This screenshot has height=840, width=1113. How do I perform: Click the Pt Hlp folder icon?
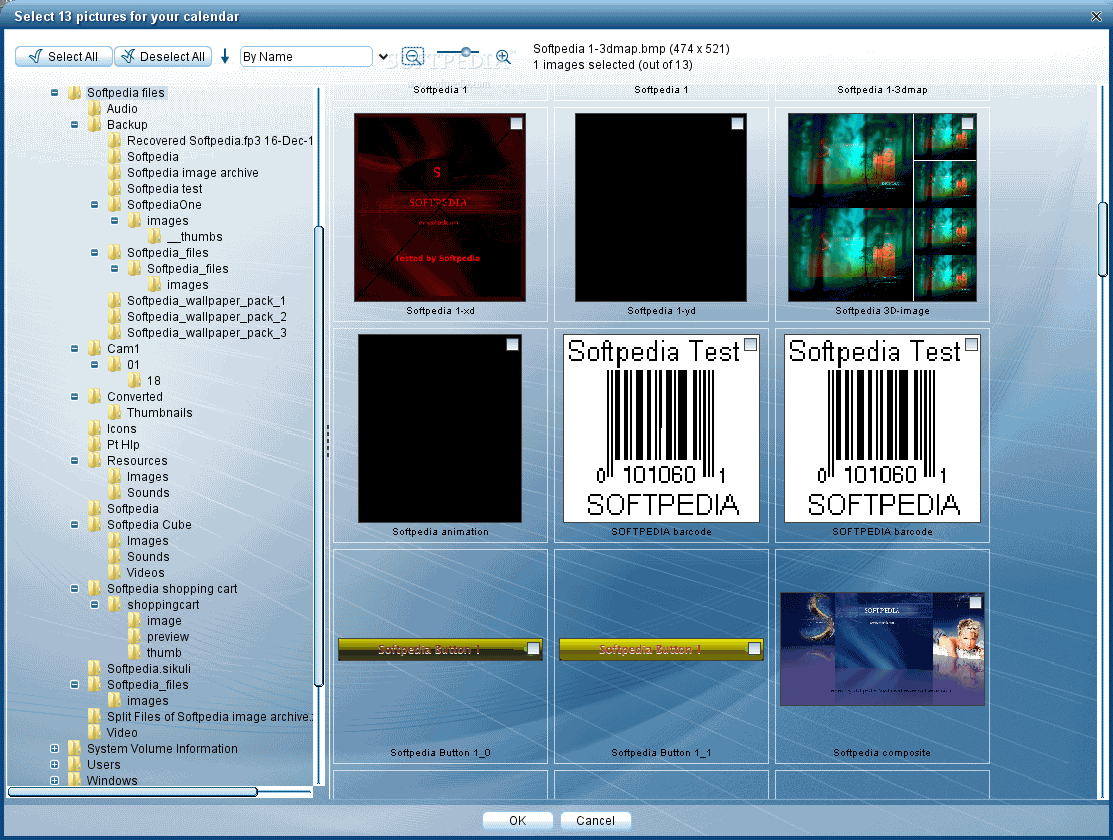pos(94,444)
